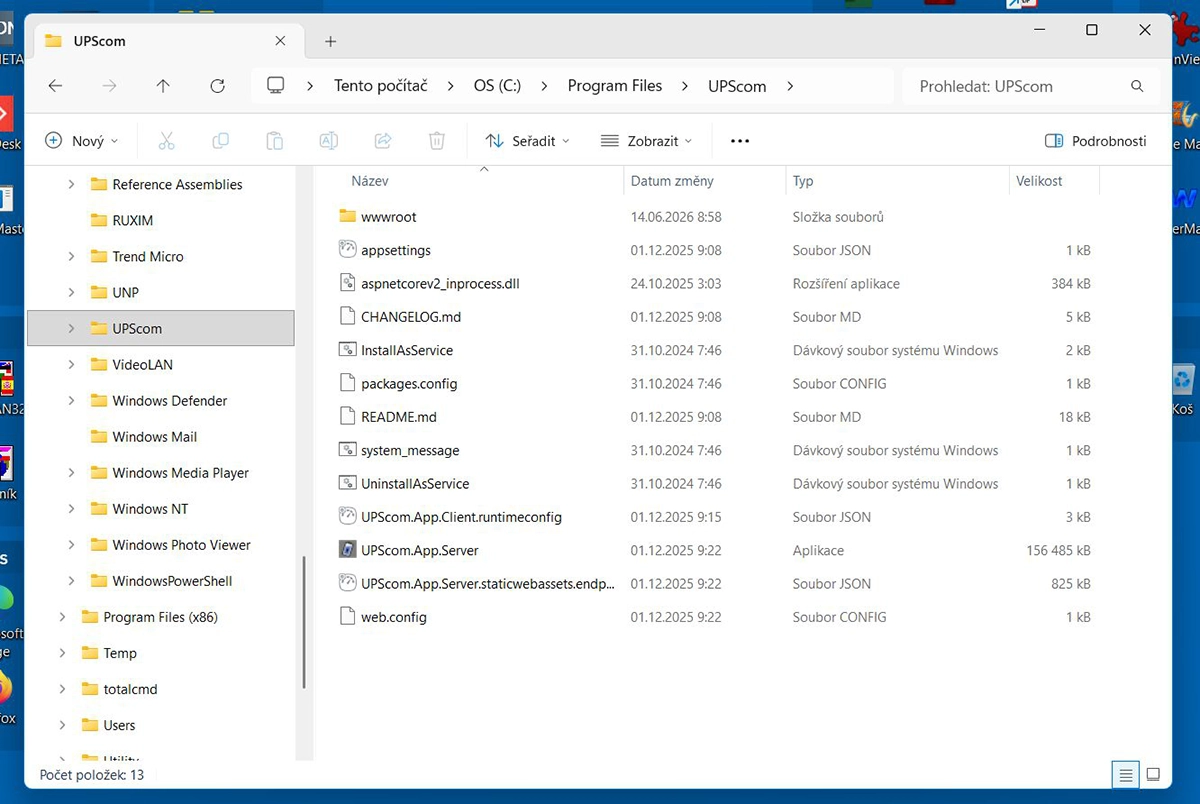Click the navigation pane vertical scrollbar

[304, 622]
